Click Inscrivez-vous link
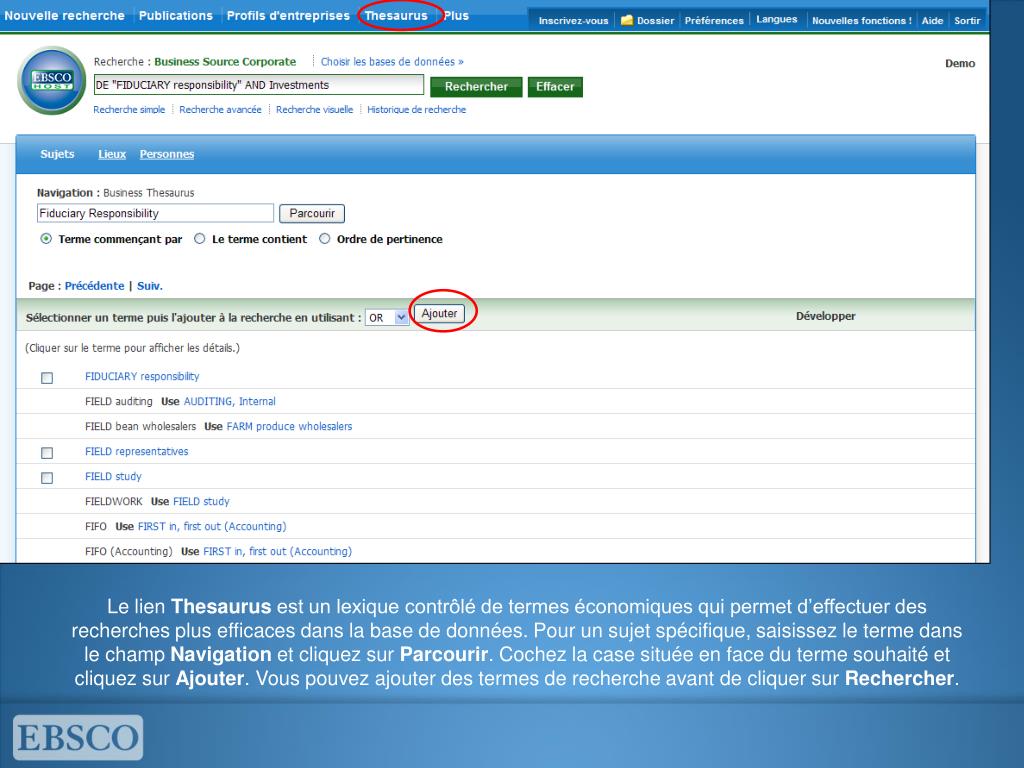The width and height of the screenshot is (1024, 768). pos(573,20)
